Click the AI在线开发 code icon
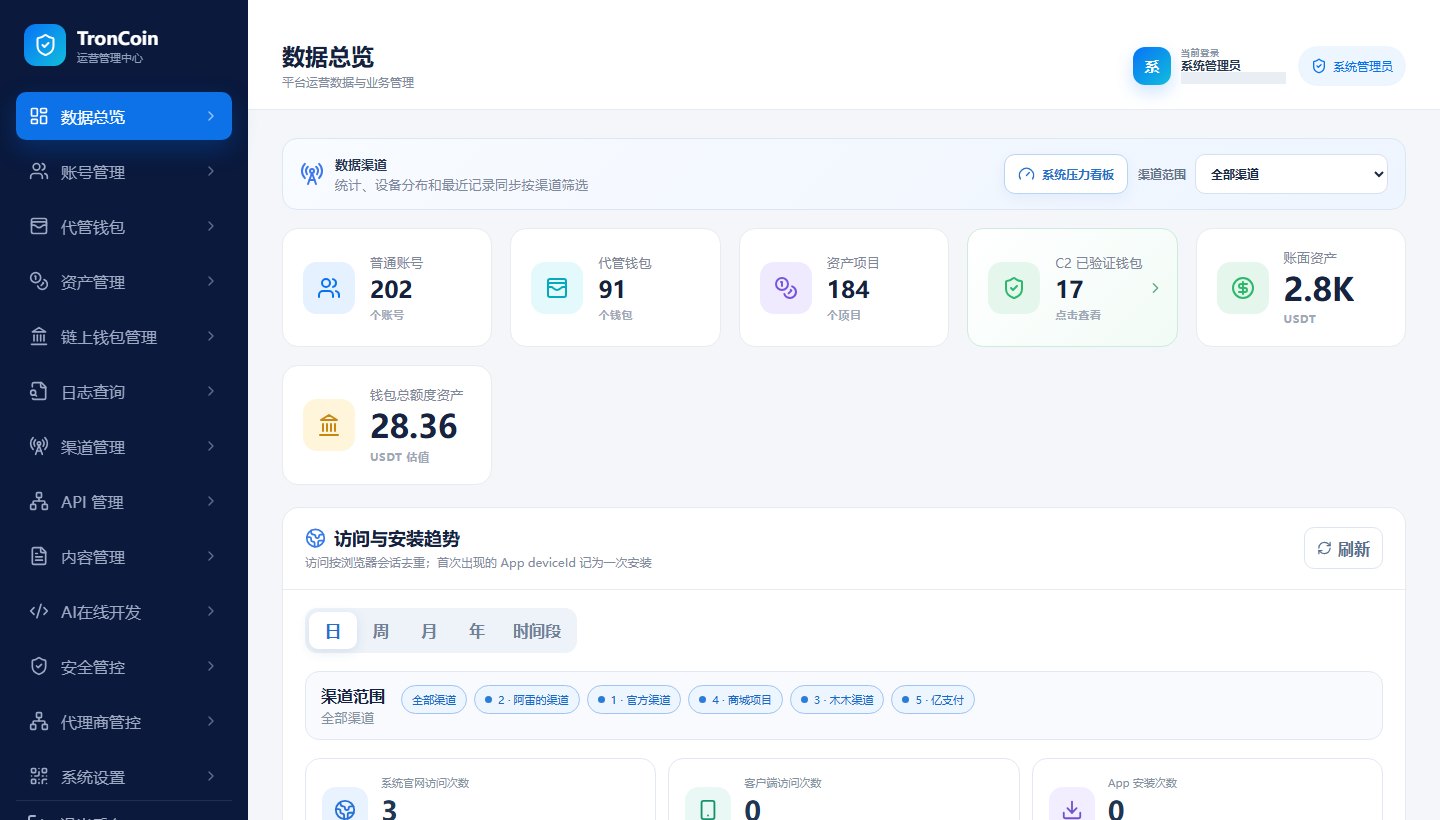 [x=39, y=611]
